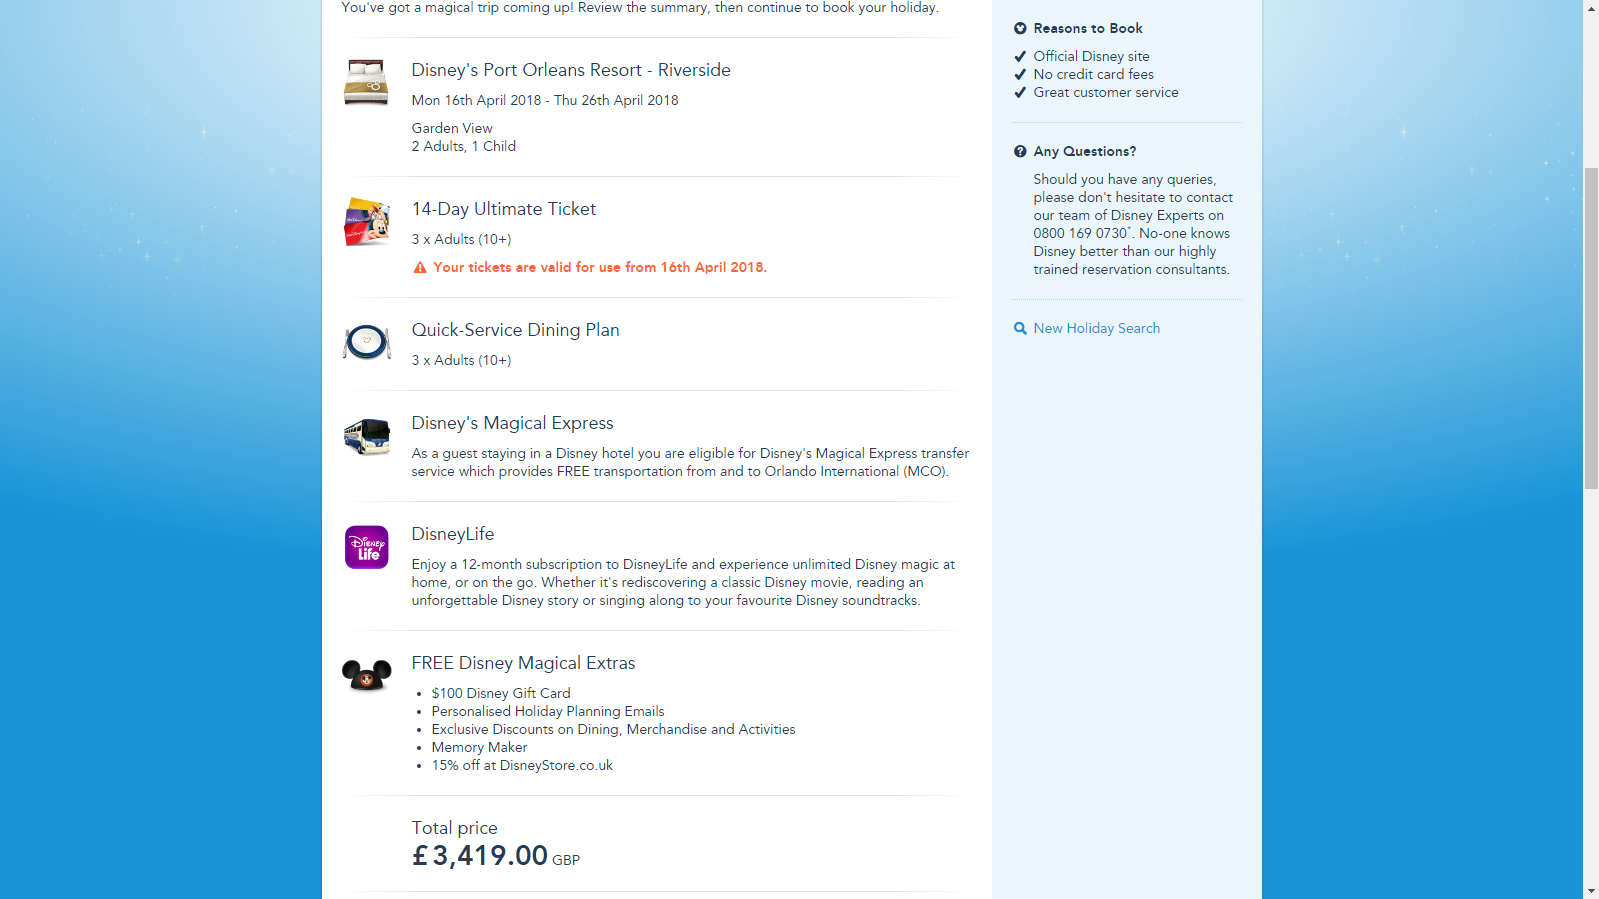1599x899 pixels.
Task: Click the Any Questions help icon
Action: [1020, 151]
